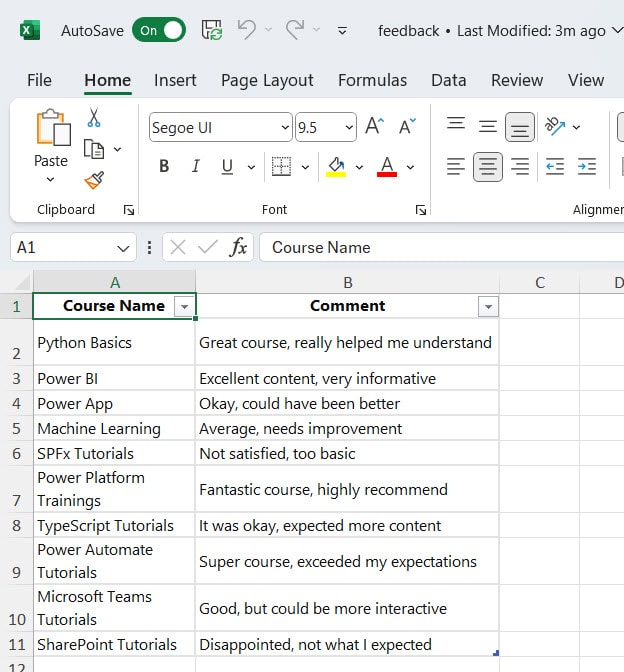Click the Paste clipboard icon

pos(52,127)
